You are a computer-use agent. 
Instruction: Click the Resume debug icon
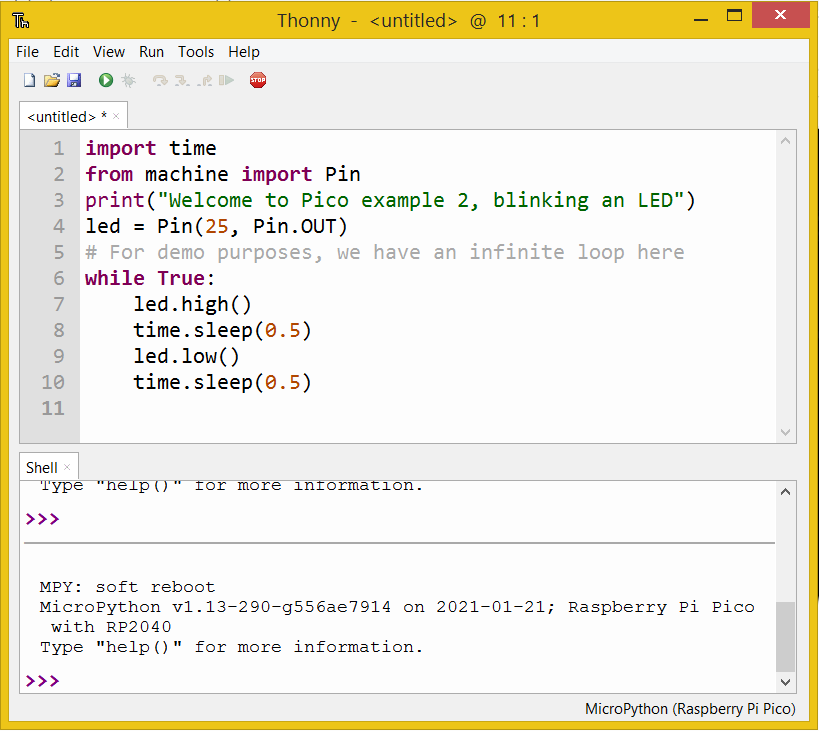pyautogui.click(x=226, y=80)
